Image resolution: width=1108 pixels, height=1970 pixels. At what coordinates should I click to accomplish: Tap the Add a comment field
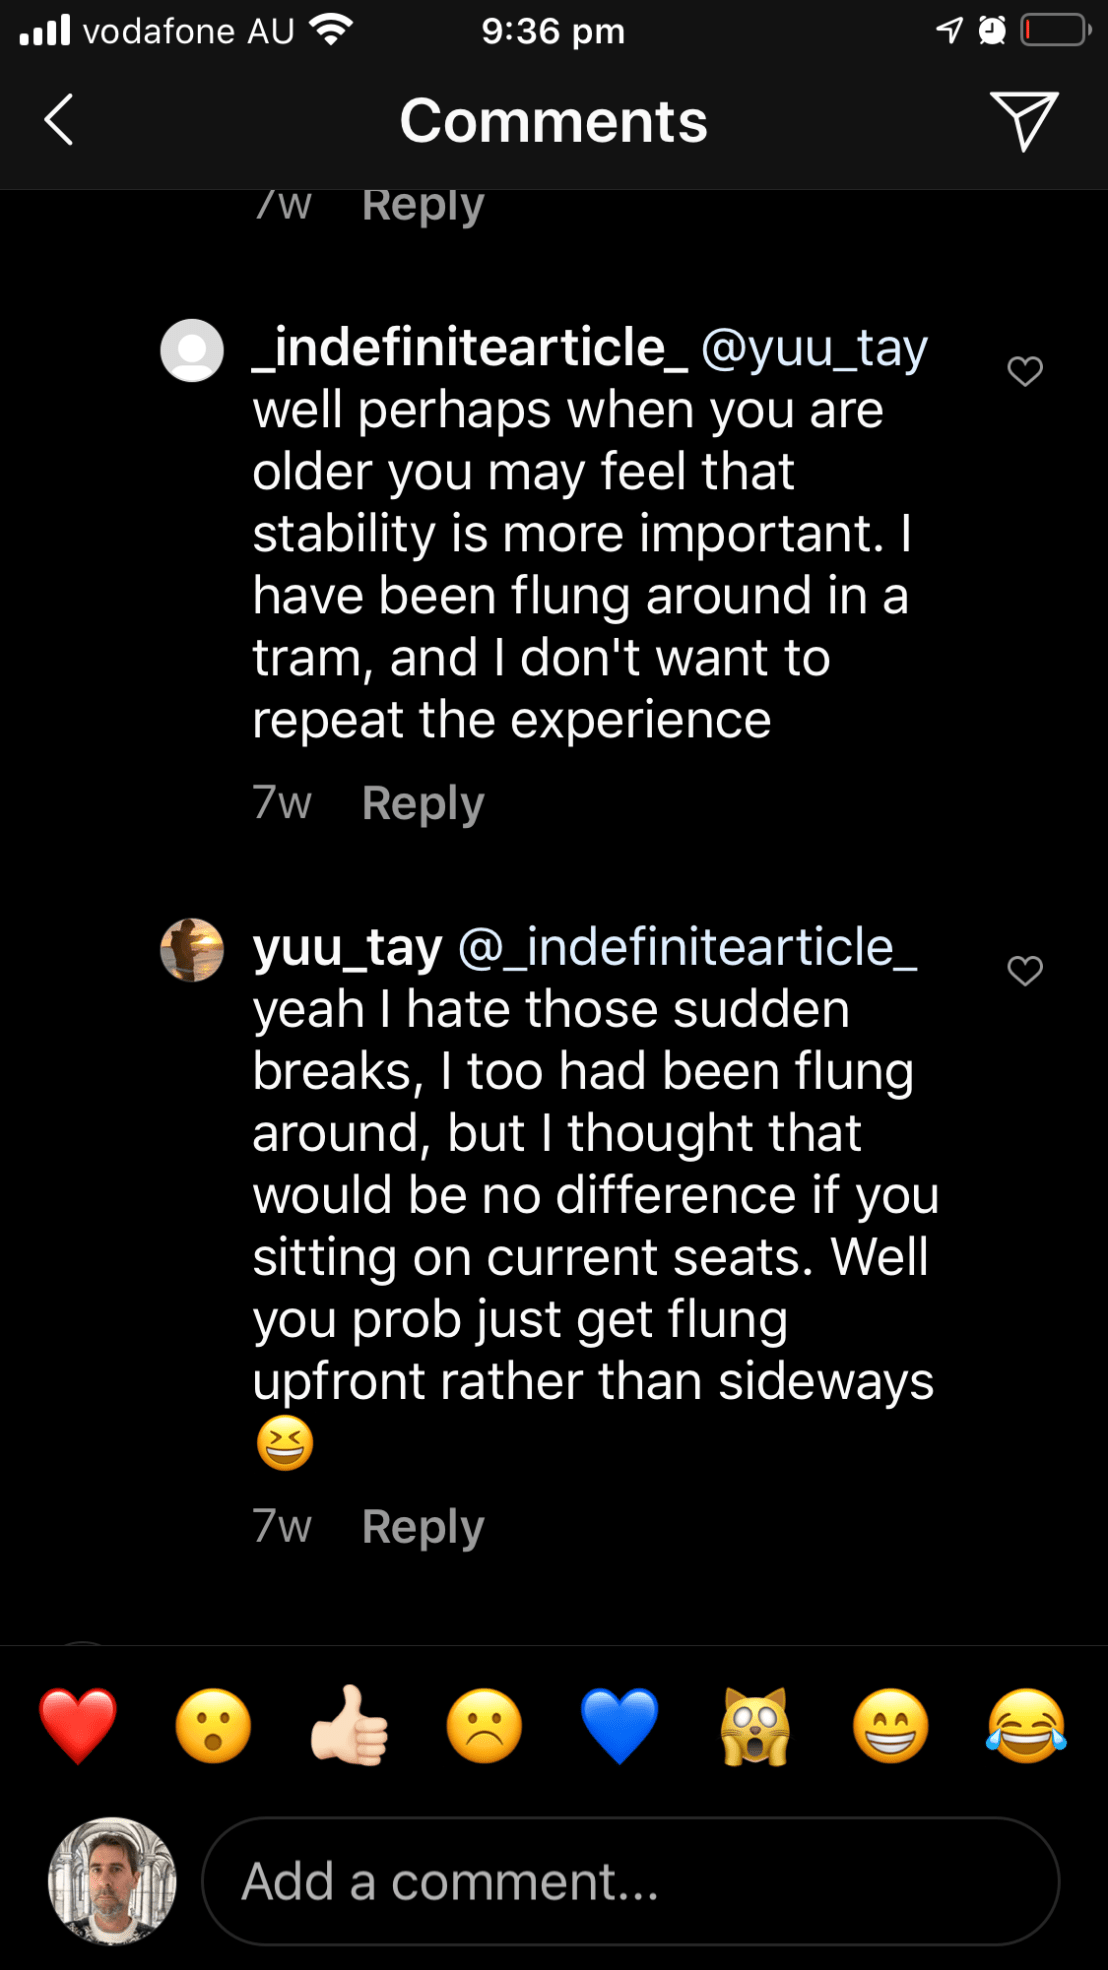coord(630,1881)
